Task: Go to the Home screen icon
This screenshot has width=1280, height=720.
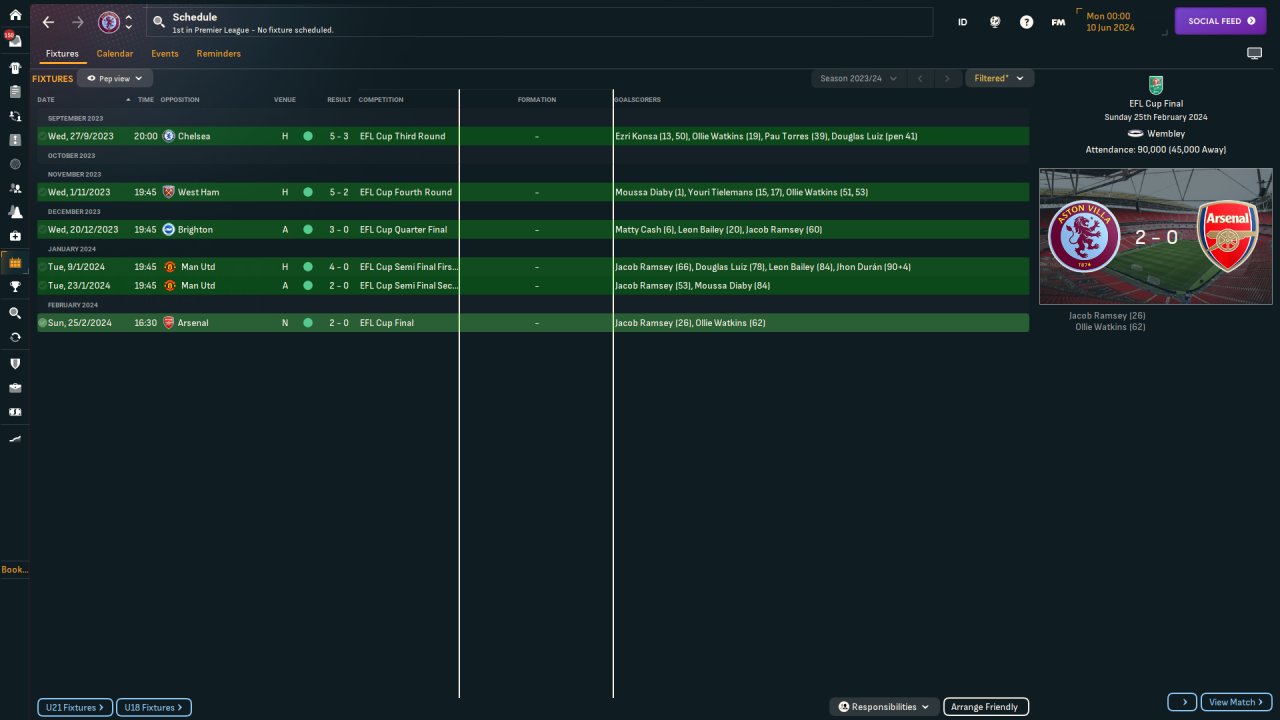Action: click(15, 15)
